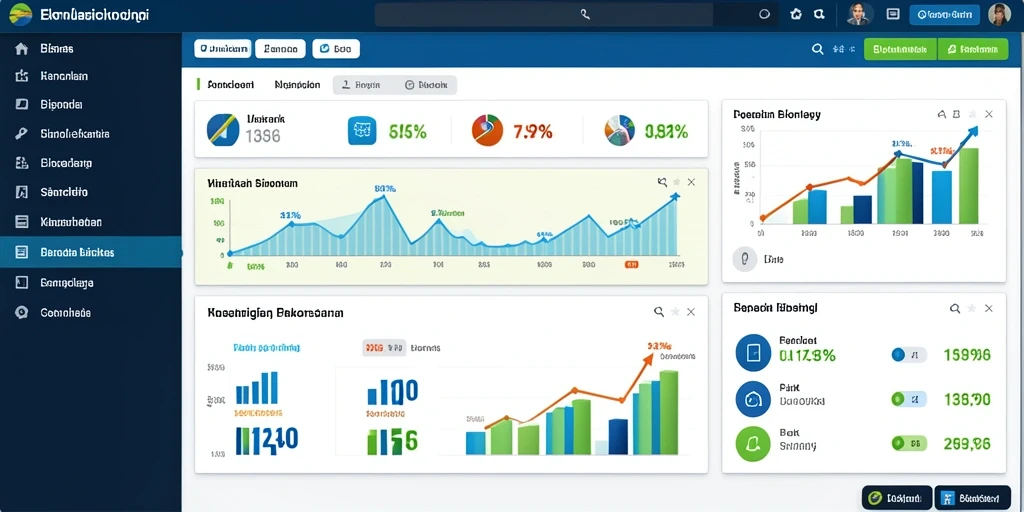This screenshot has width=1024, height=512.
Task: Open the user avatar at the far top-right
Action: click(x=999, y=14)
